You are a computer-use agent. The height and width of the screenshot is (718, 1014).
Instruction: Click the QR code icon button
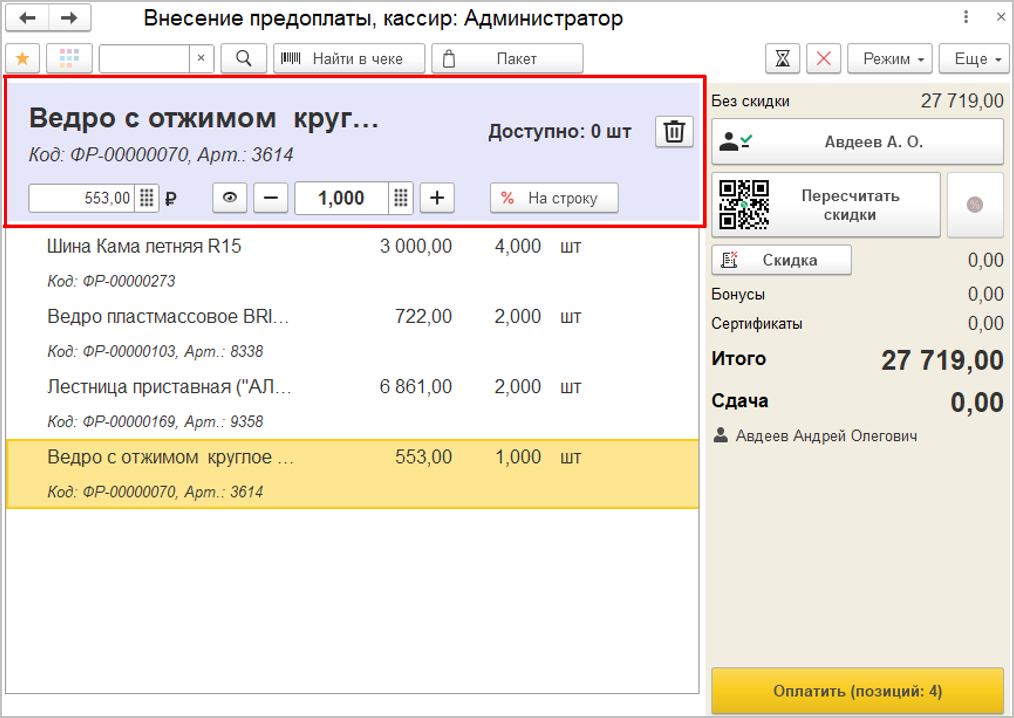pyautogui.click(x=745, y=205)
